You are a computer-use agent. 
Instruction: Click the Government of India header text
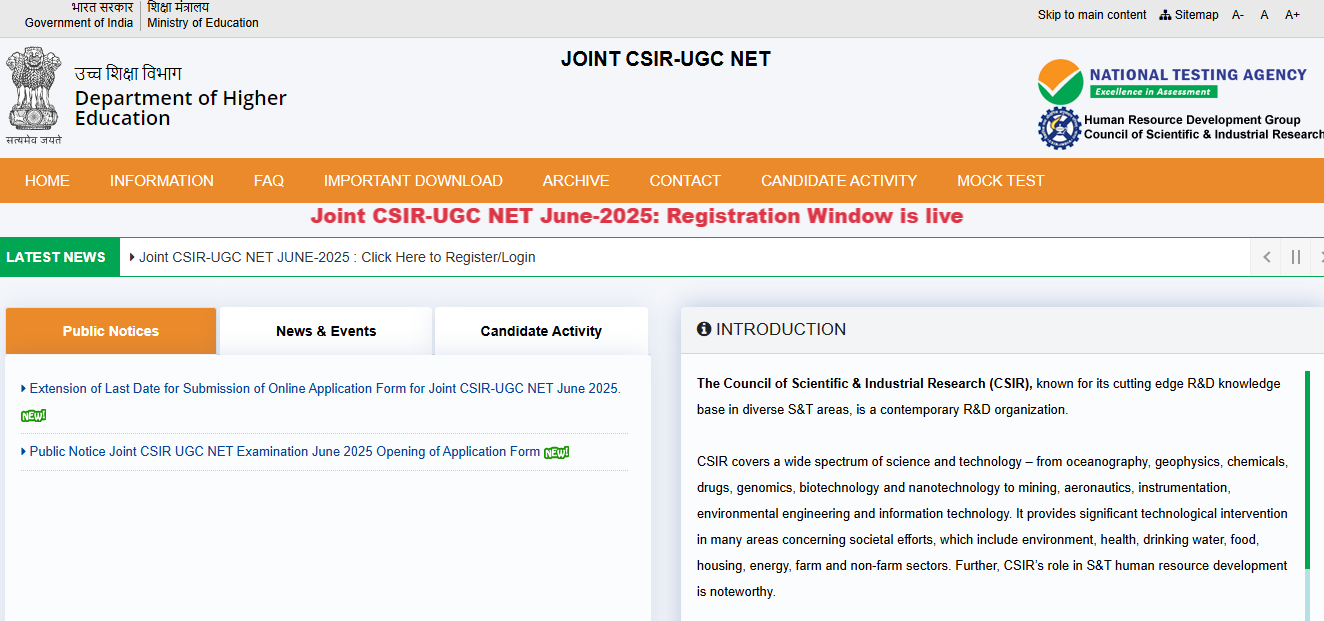click(79, 22)
